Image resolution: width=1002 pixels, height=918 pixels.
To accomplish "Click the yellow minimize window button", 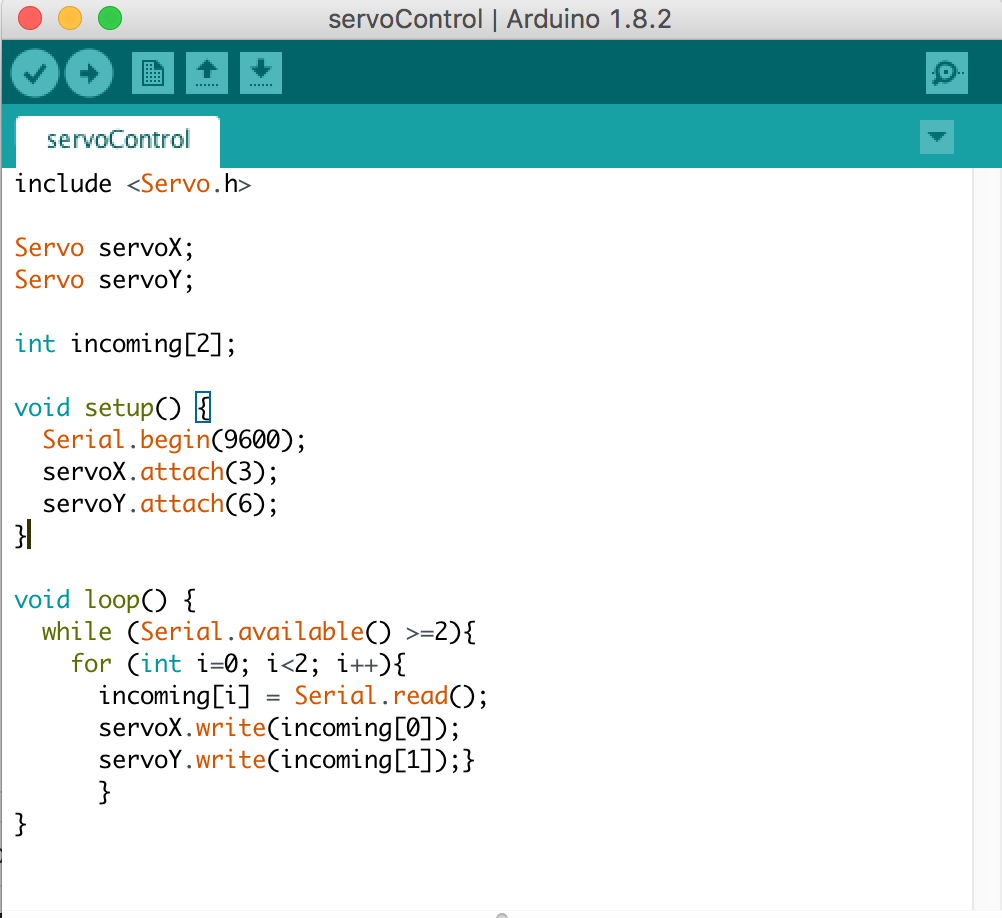I will 70,19.
